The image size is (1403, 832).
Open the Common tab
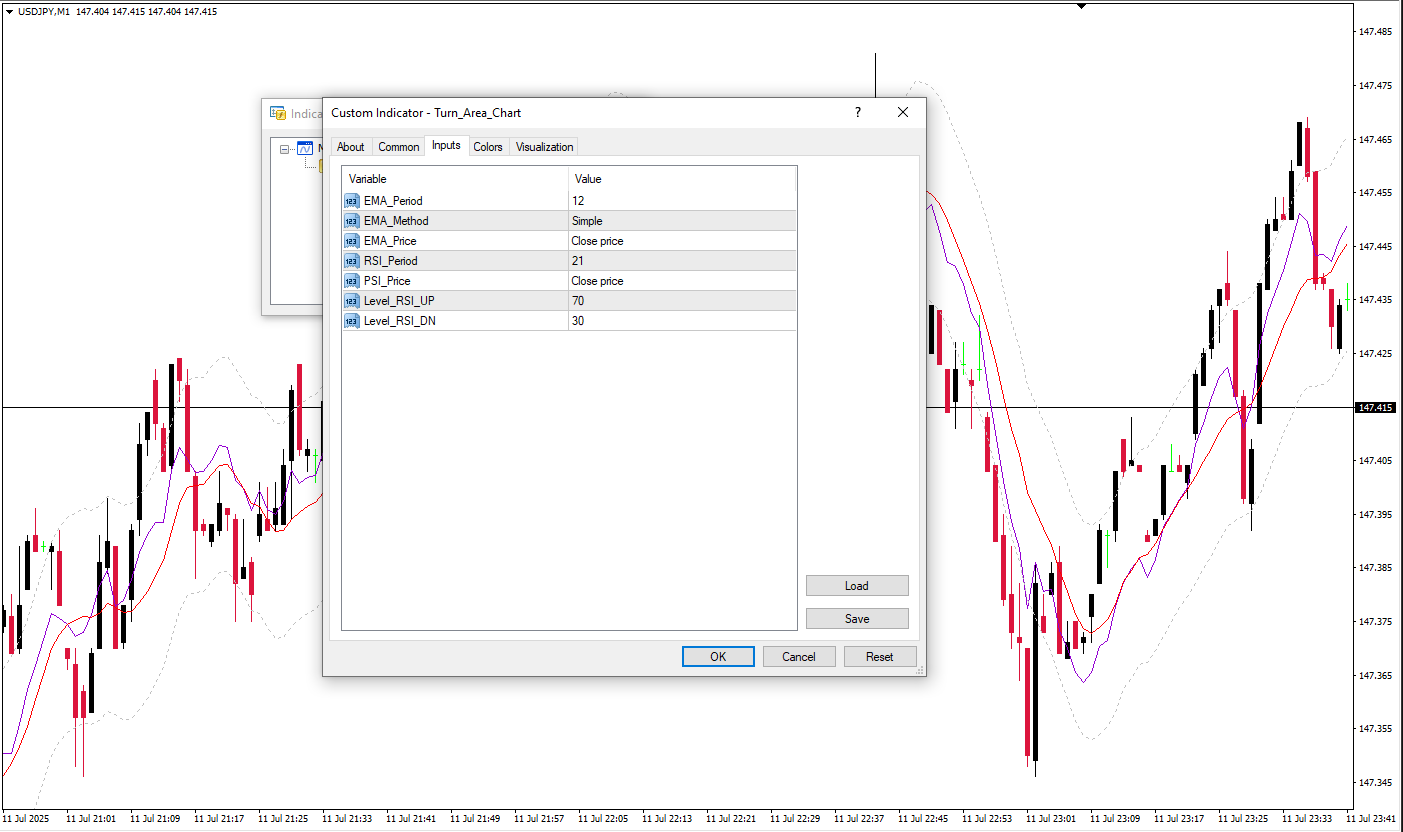[398, 147]
